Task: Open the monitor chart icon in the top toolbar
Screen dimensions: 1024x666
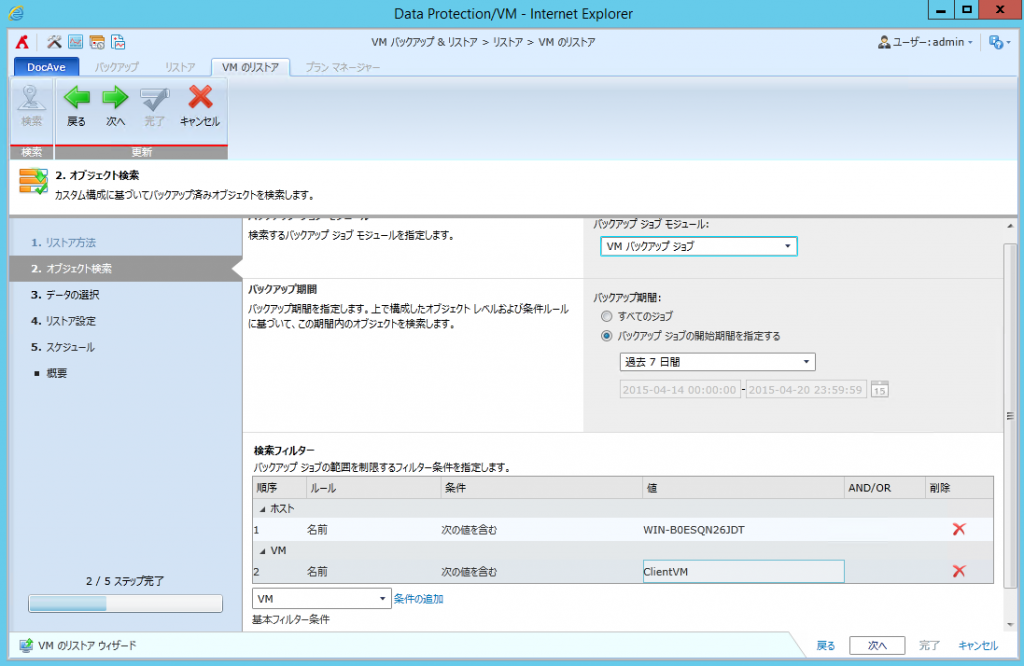Action: coord(76,42)
